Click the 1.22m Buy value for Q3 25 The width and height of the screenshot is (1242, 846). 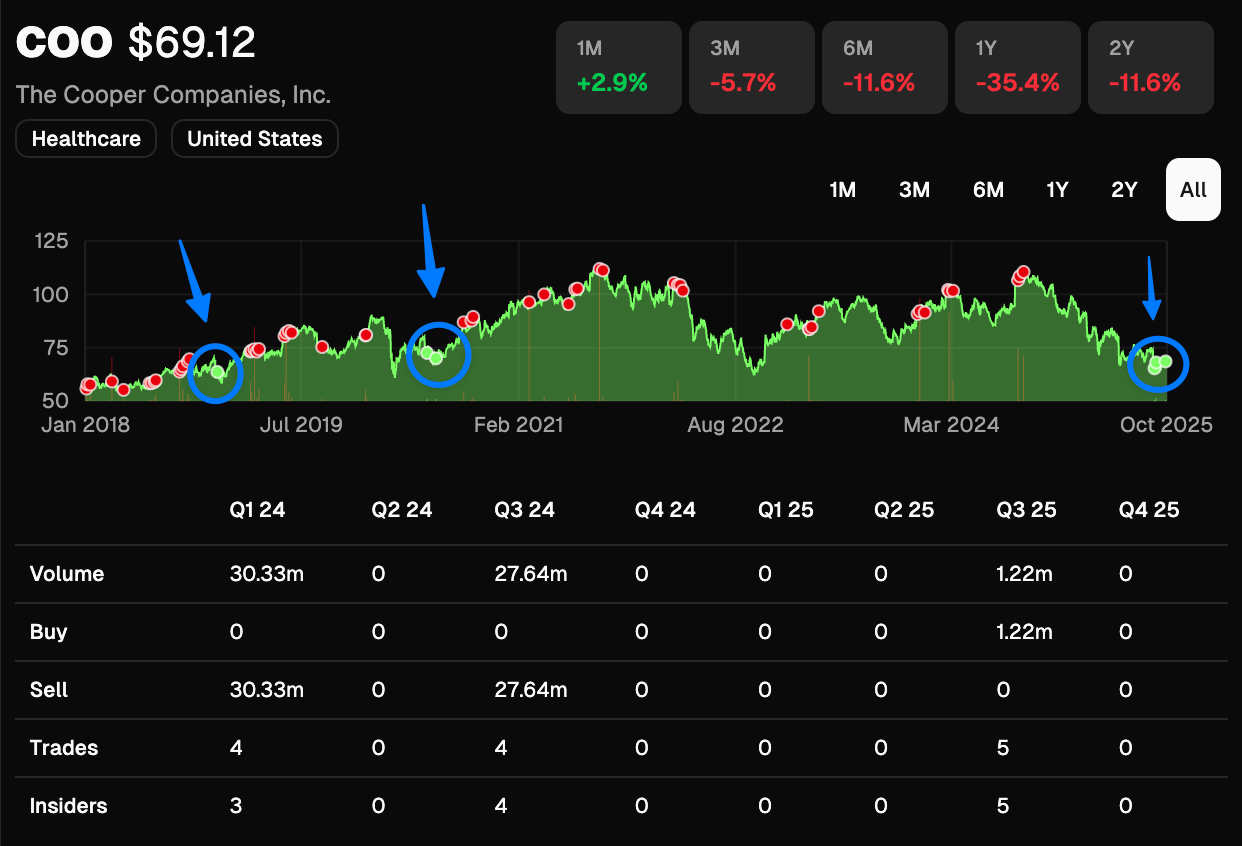pyautogui.click(x=1025, y=632)
